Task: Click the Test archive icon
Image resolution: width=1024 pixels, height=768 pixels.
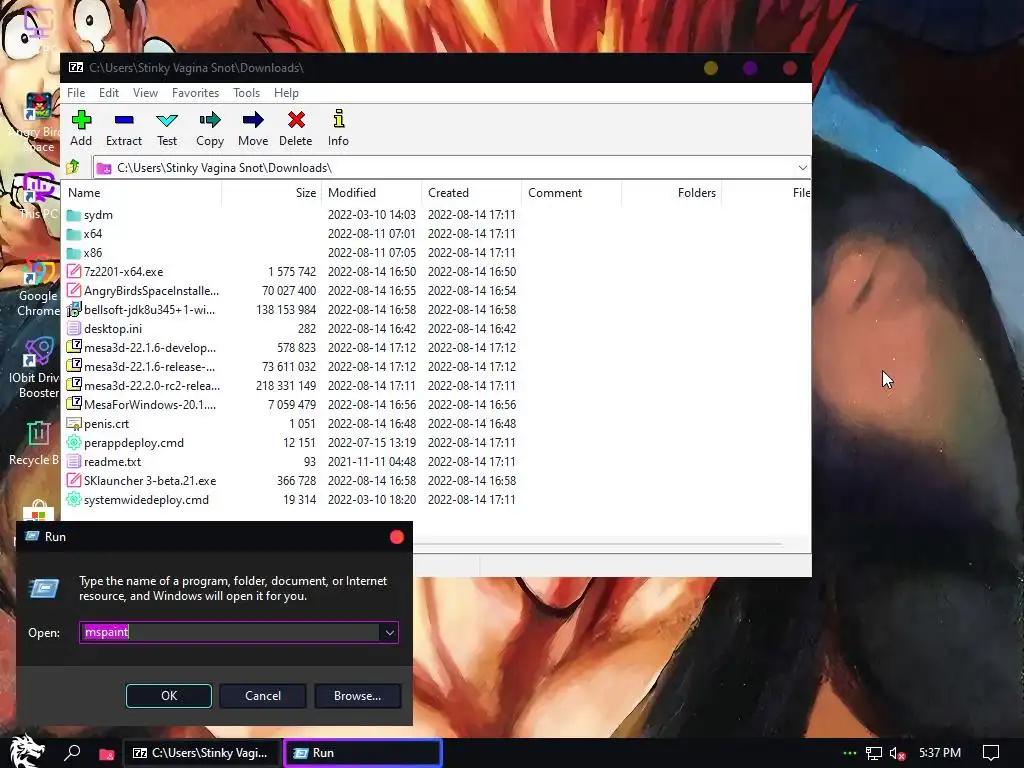Action: 167,120
